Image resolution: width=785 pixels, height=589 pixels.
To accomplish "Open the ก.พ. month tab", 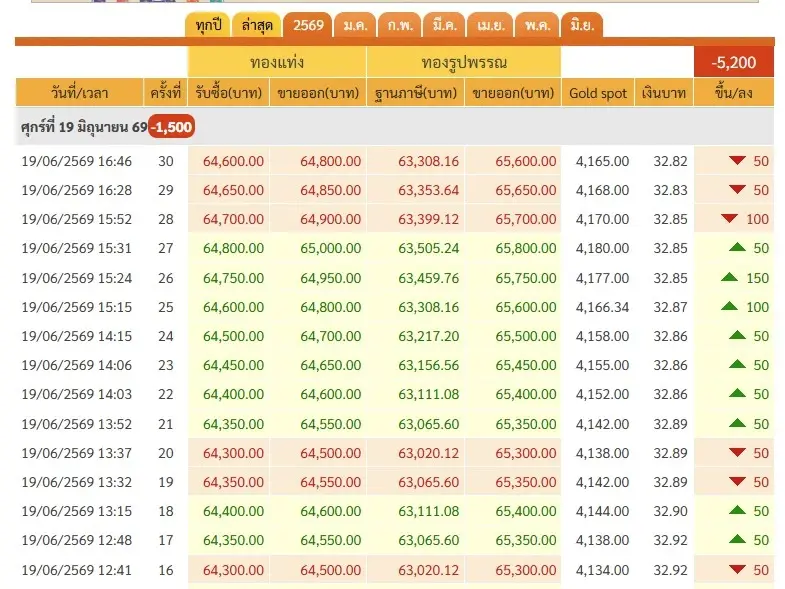I will pyautogui.click(x=400, y=25).
